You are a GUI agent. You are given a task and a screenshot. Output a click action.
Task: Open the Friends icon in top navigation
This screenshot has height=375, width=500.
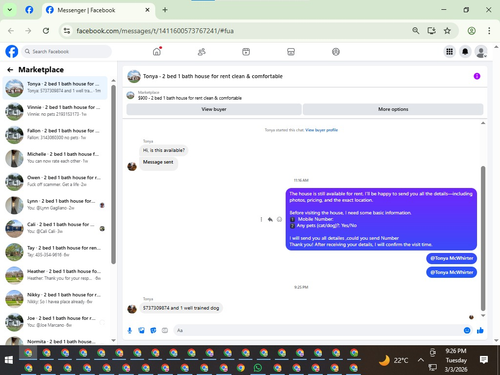[x=202, y=52]
